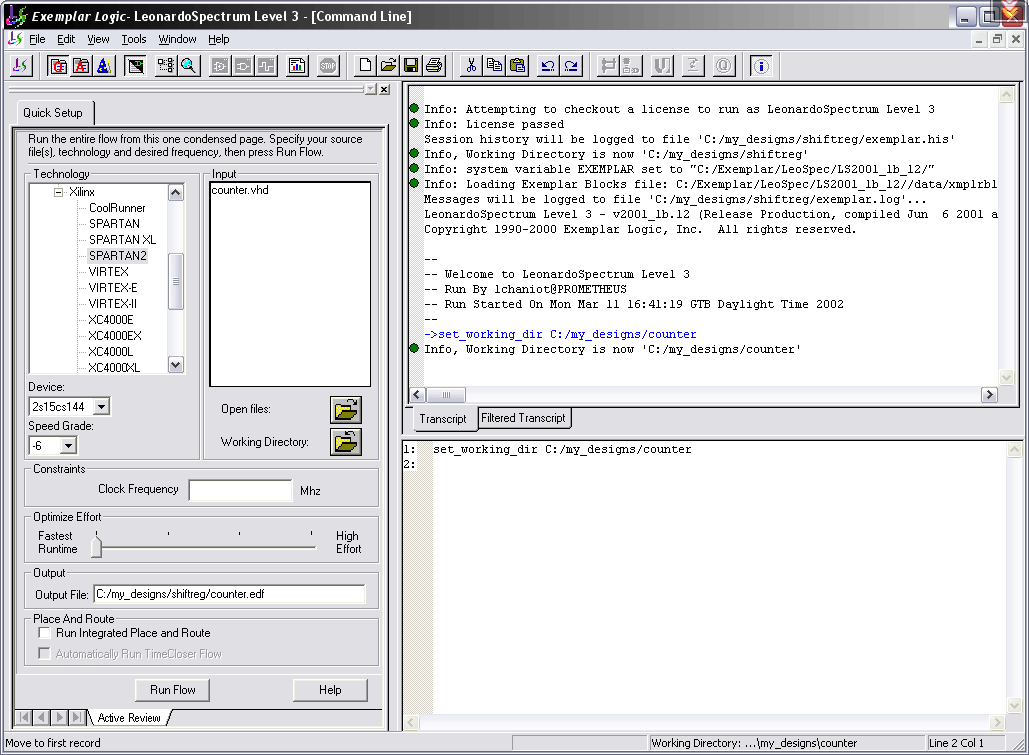Click the open folder toolbar icon
1029x755 pixels.
tap(388, 66)
